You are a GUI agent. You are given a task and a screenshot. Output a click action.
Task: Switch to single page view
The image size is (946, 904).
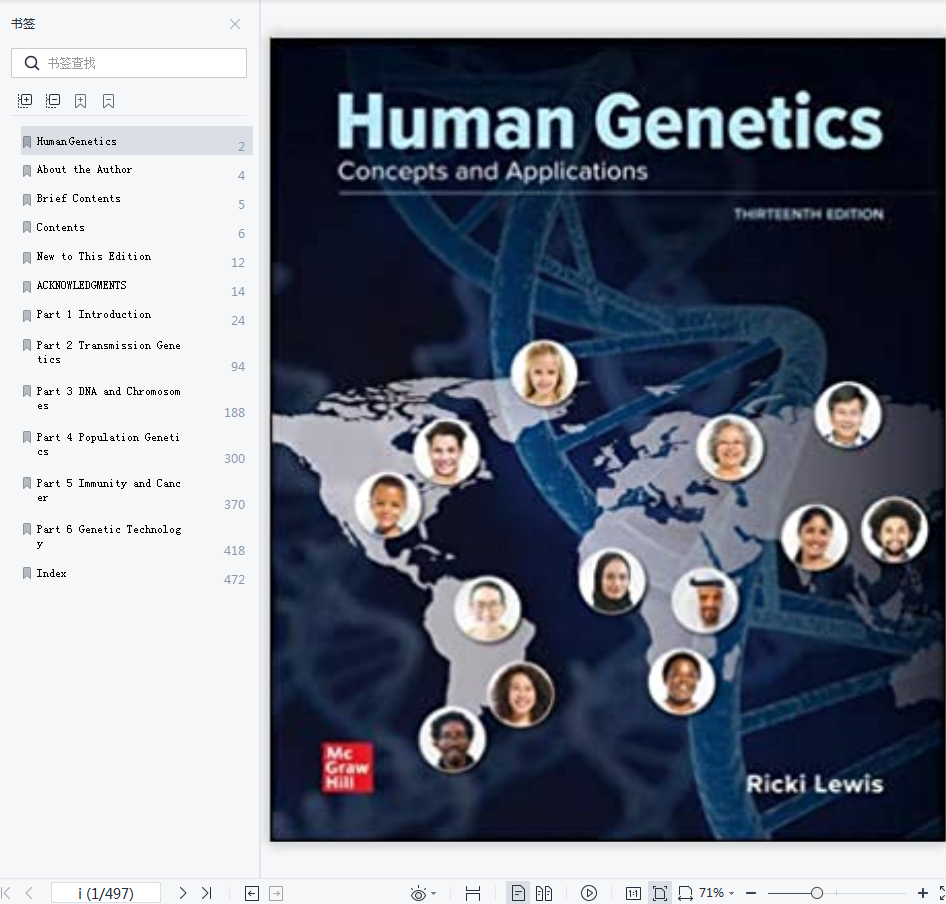tap(518, 893)
